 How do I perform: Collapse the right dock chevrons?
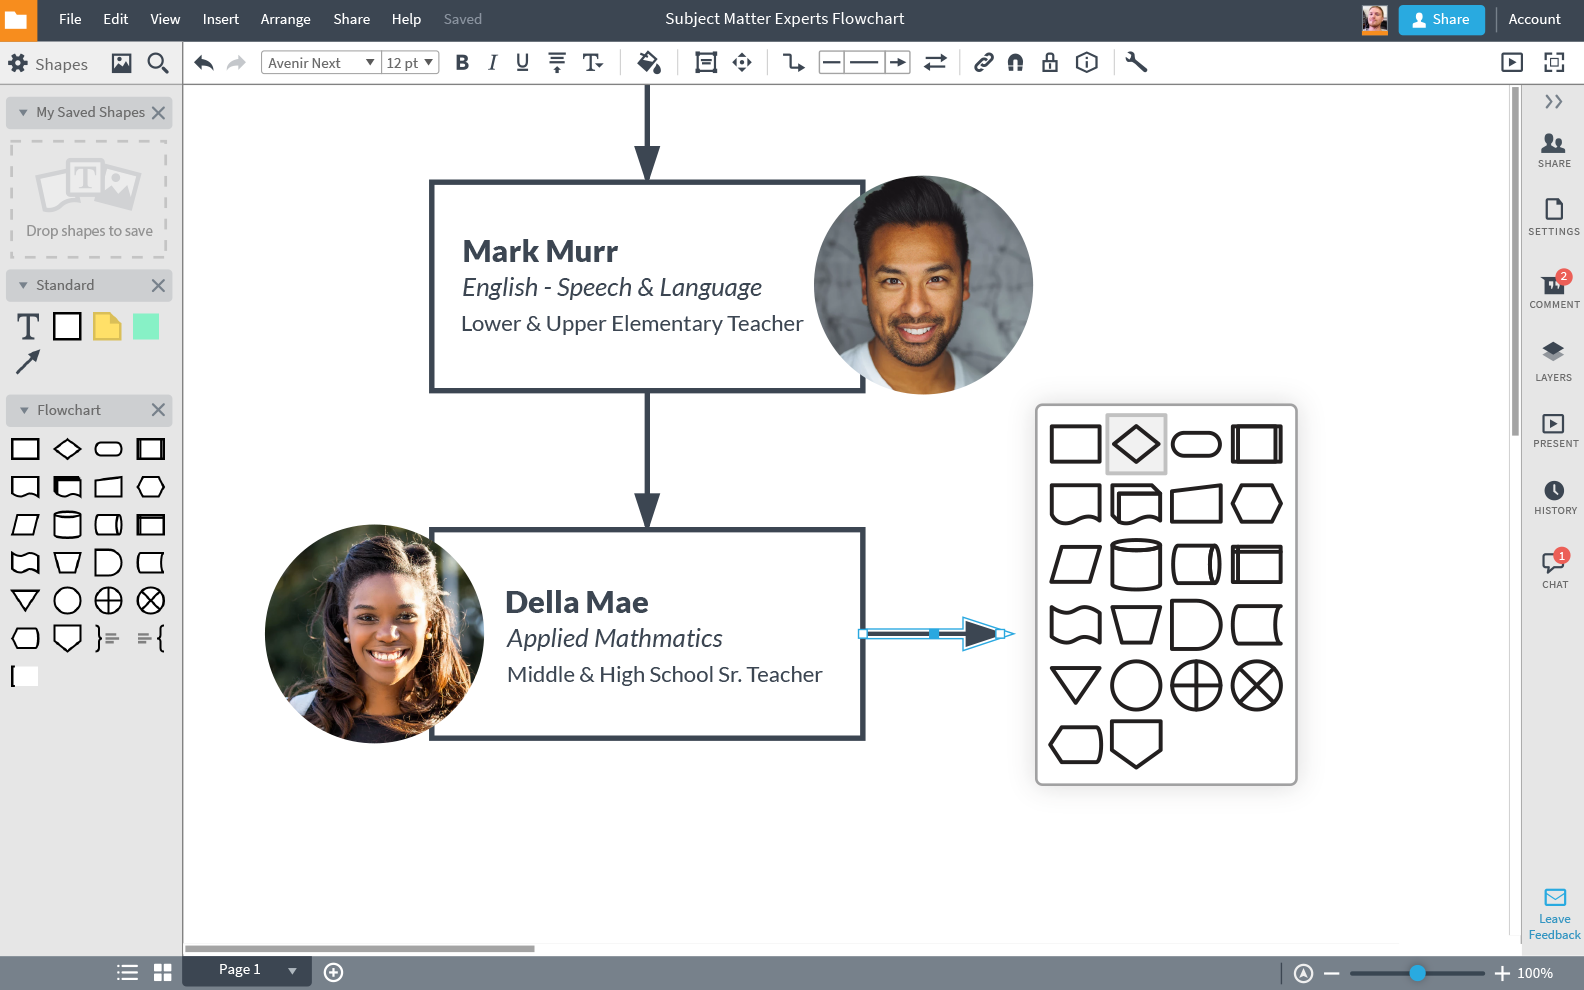(1553, 102)
